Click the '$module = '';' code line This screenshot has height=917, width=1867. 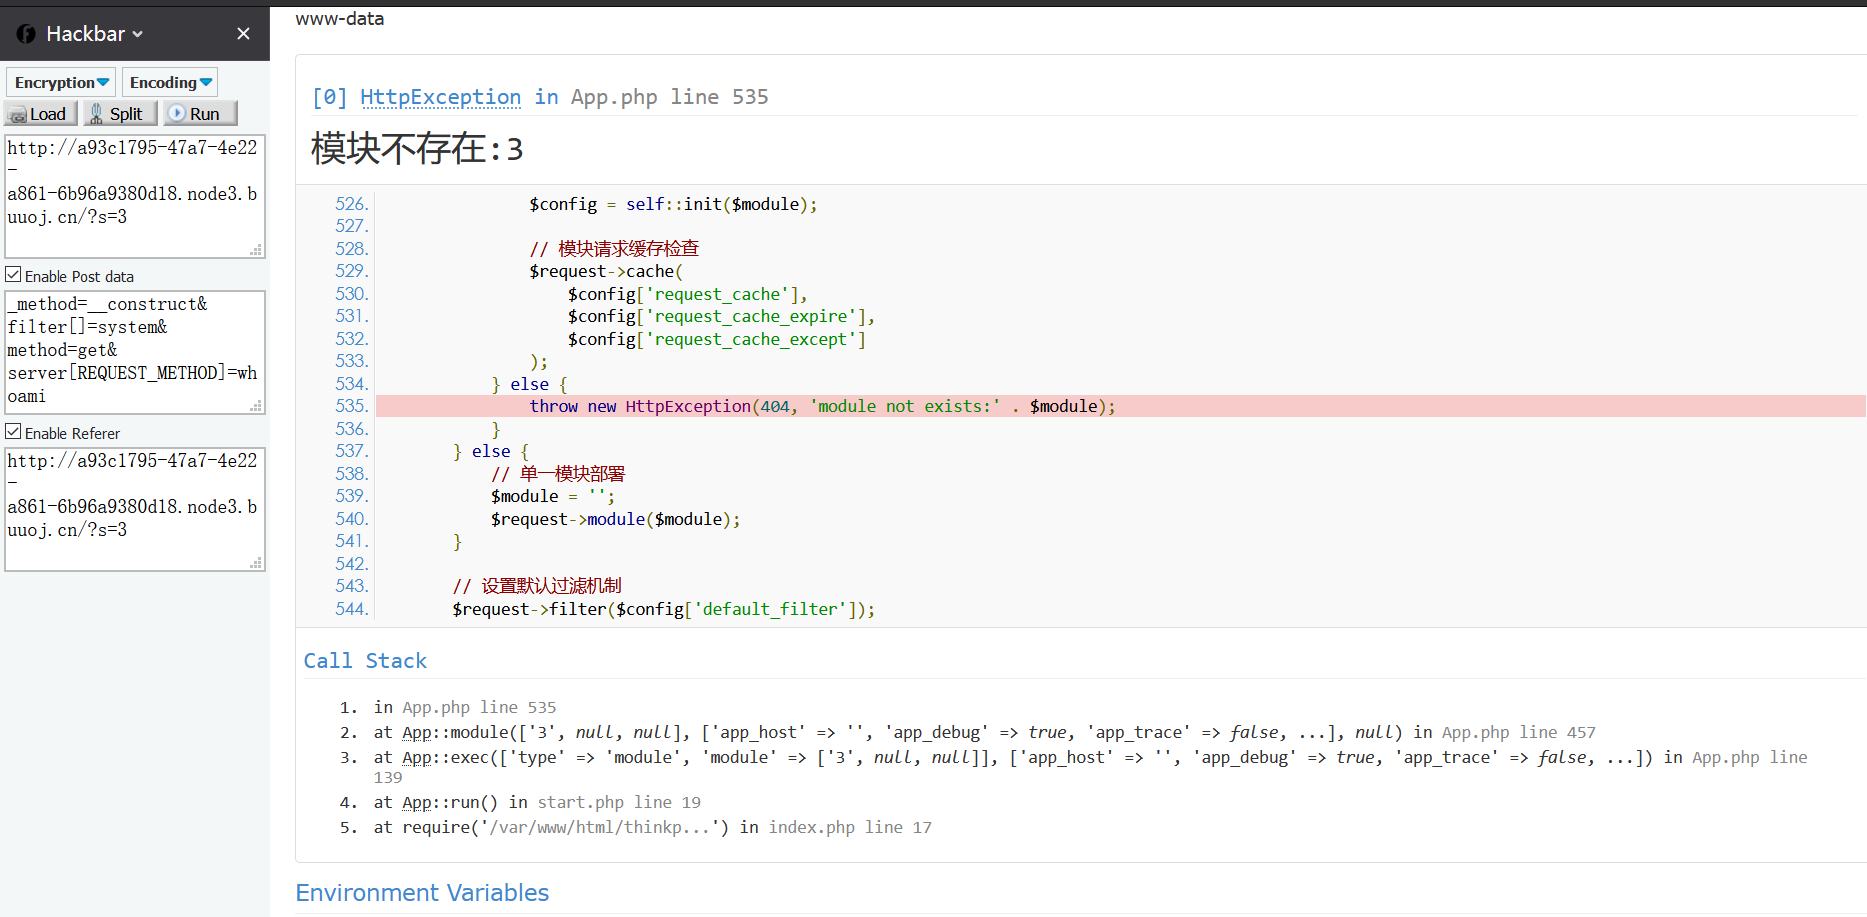point(553,496)
